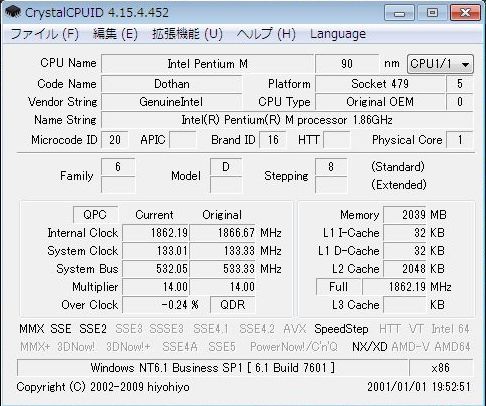
Task: Click the SpeedStep feature label
Action: pyautogui.click(x=341, y=329)
